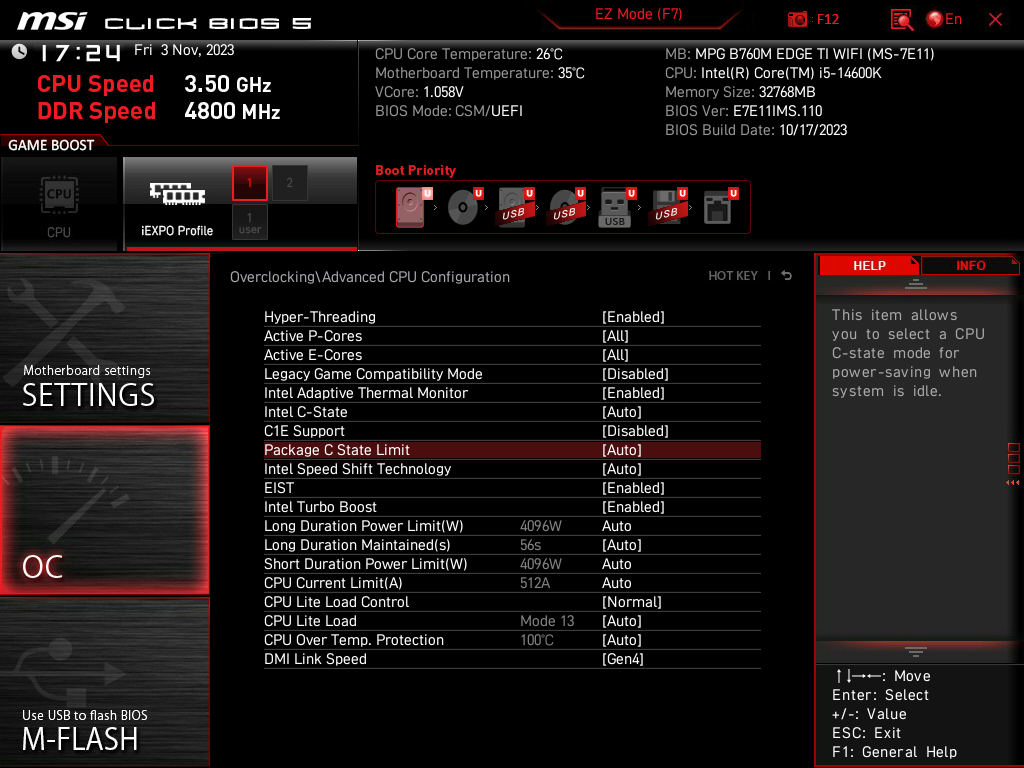Edit CPU Current Limit(A) value
Image resolution: width=1024 pixels, height=768 pixels.
click(512, 583)
